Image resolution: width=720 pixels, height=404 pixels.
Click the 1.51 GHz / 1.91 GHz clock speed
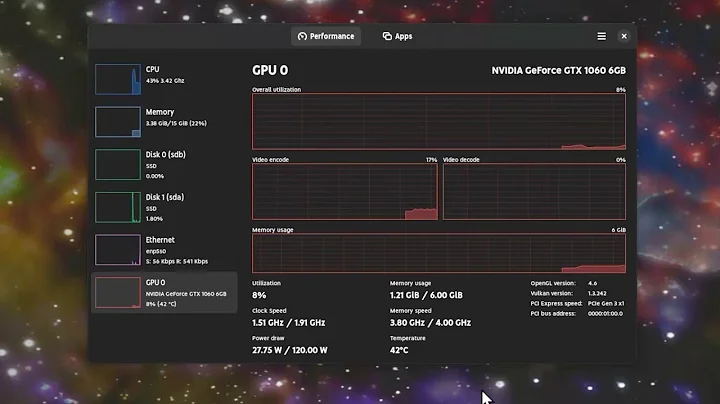point(288,323)
